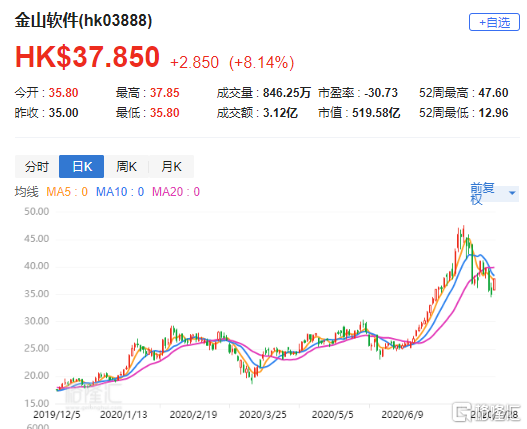Click the 市值 value 519.58亿
The height and width of the screenshot is (429, 527).
point(376,113)
